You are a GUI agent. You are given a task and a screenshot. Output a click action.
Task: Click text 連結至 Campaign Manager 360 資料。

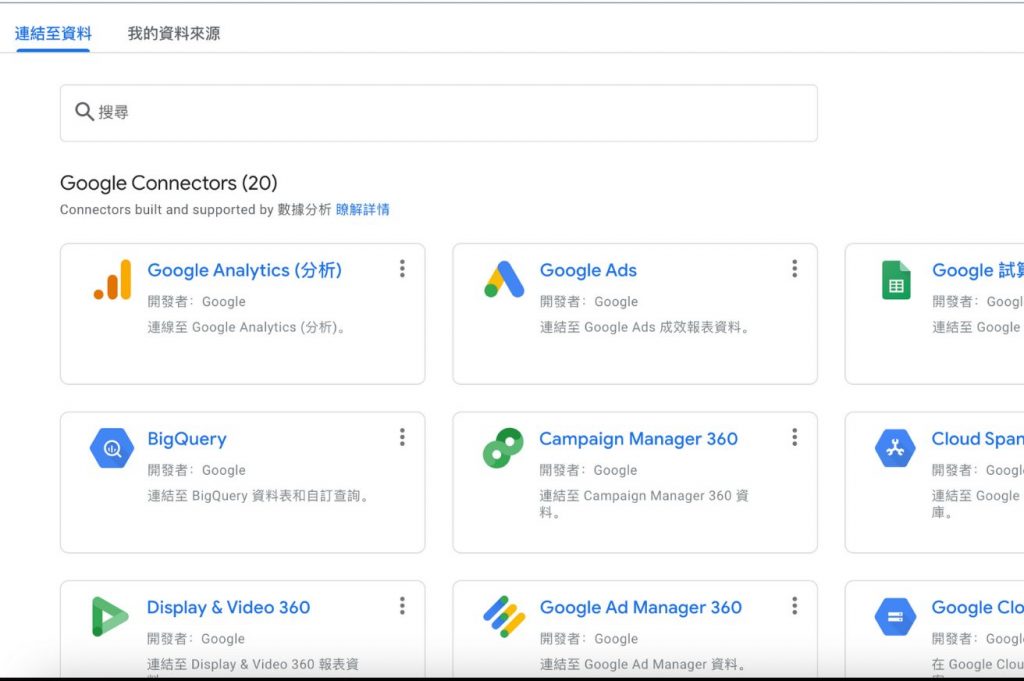tap(645, 503)
